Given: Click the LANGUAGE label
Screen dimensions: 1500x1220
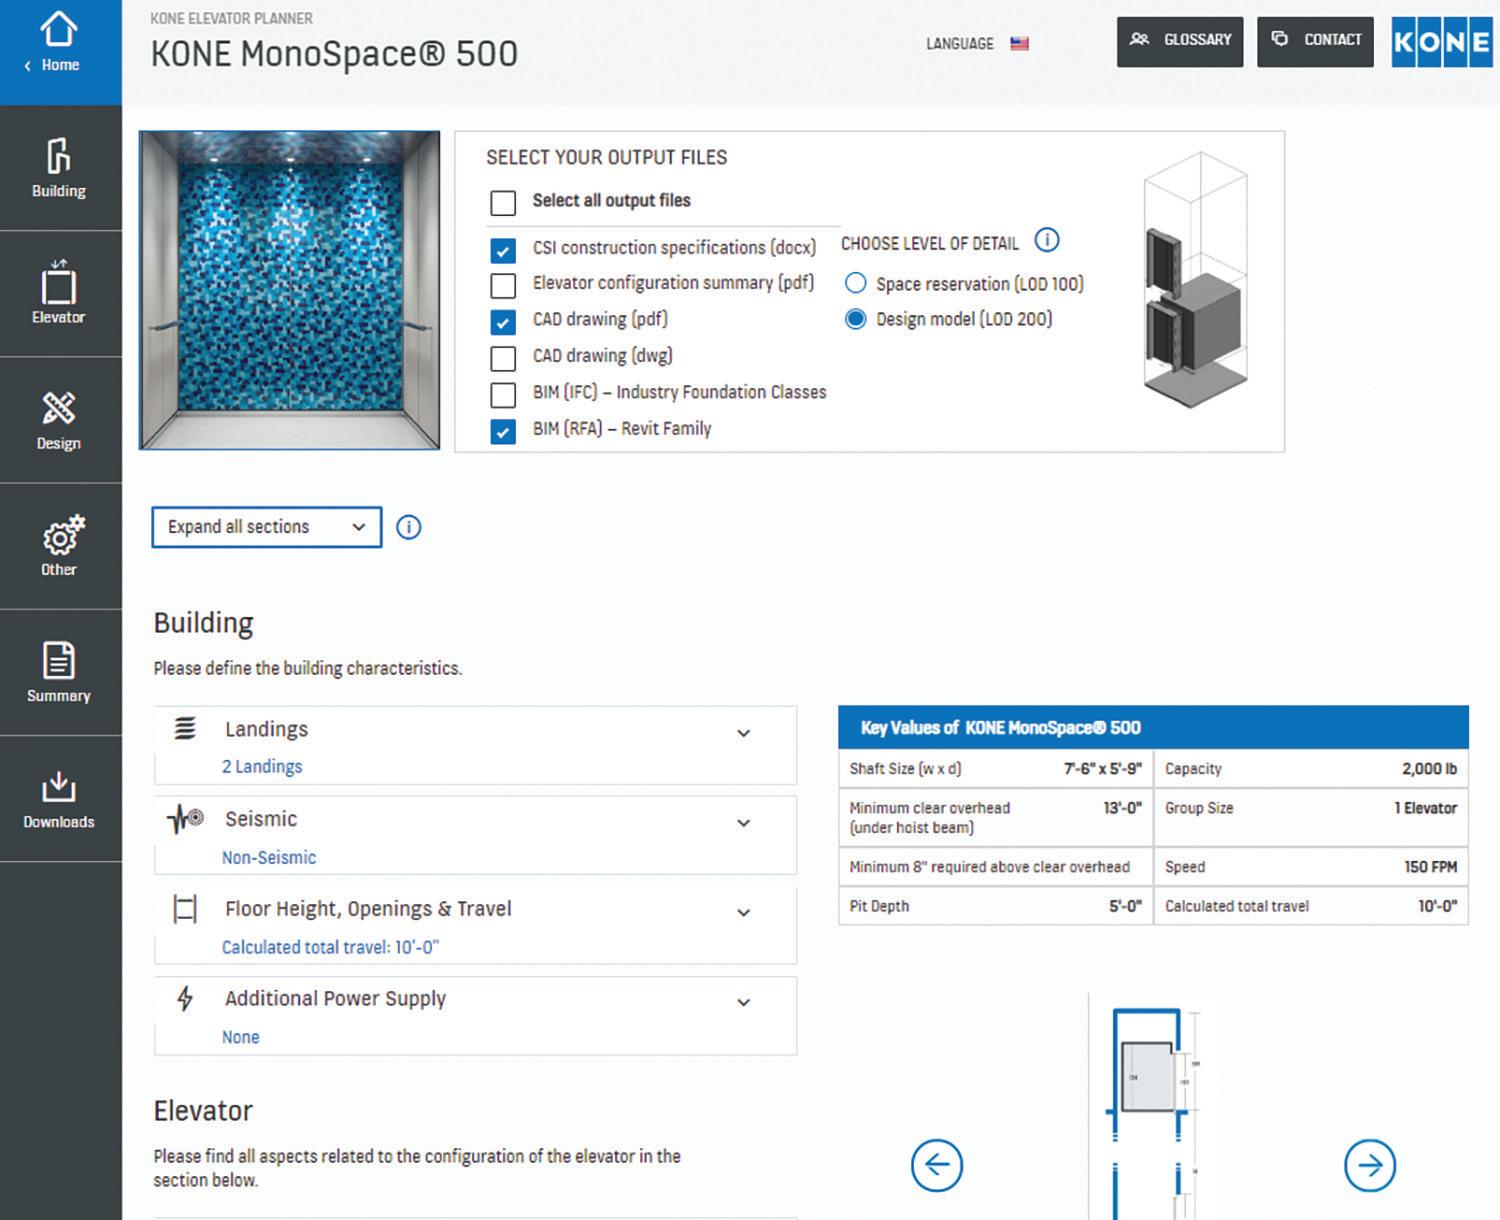Looking at the screenshot, I should [960, 44].
